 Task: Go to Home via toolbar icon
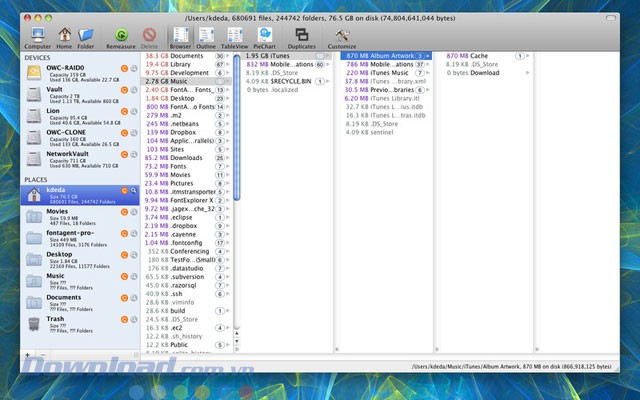63,37
